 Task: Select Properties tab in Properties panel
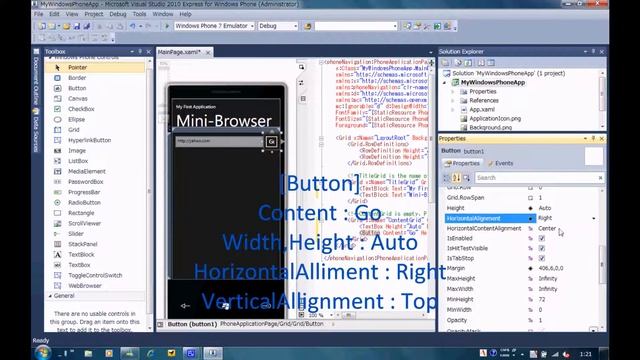(462, 163)
